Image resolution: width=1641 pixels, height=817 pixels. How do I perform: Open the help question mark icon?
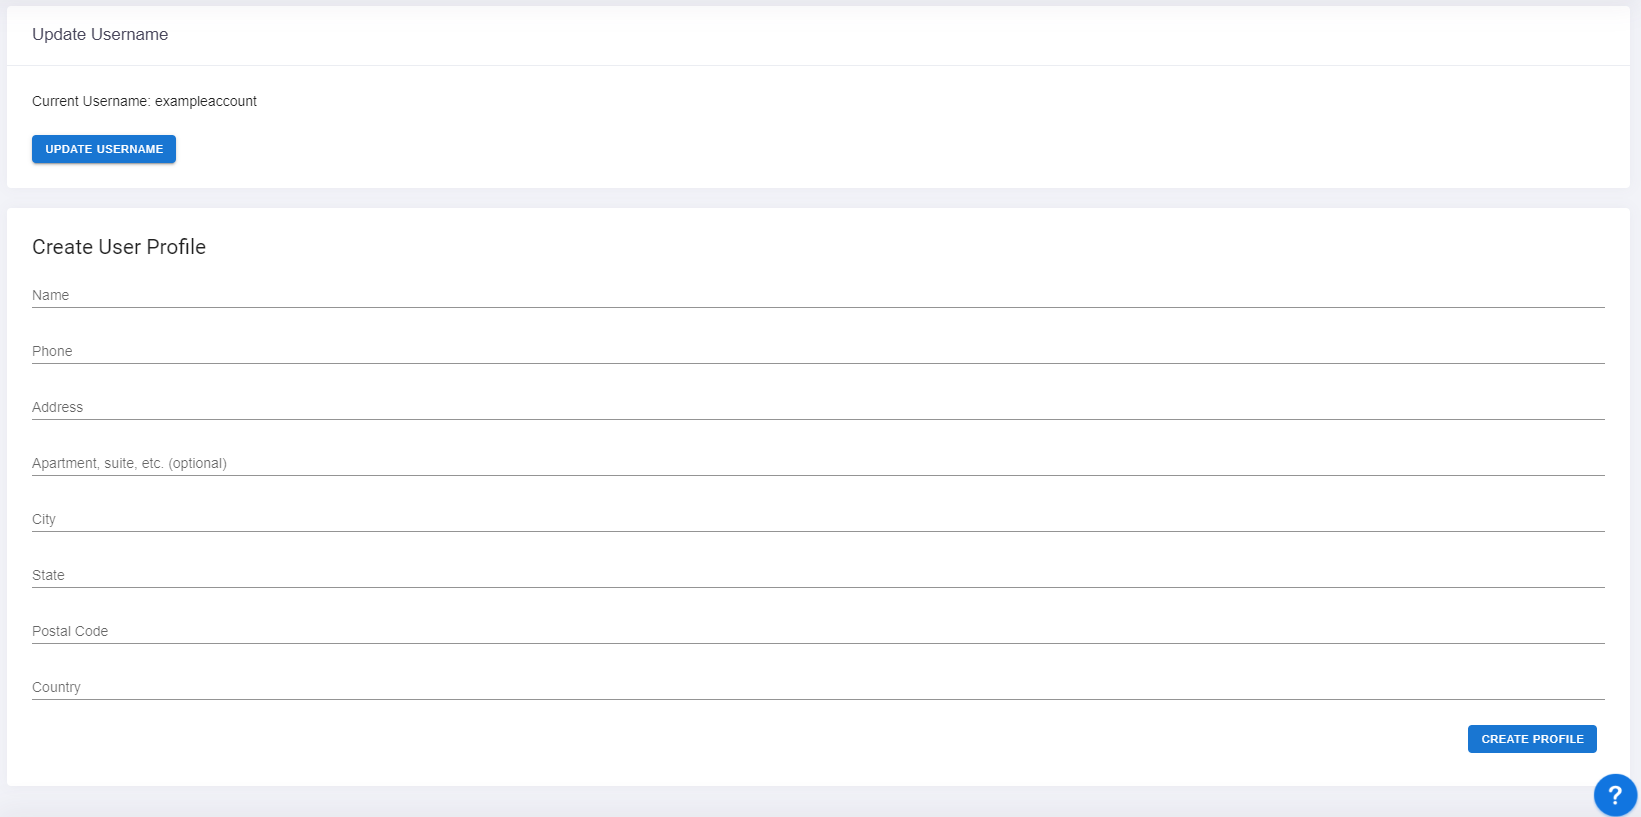(1615, 795)
